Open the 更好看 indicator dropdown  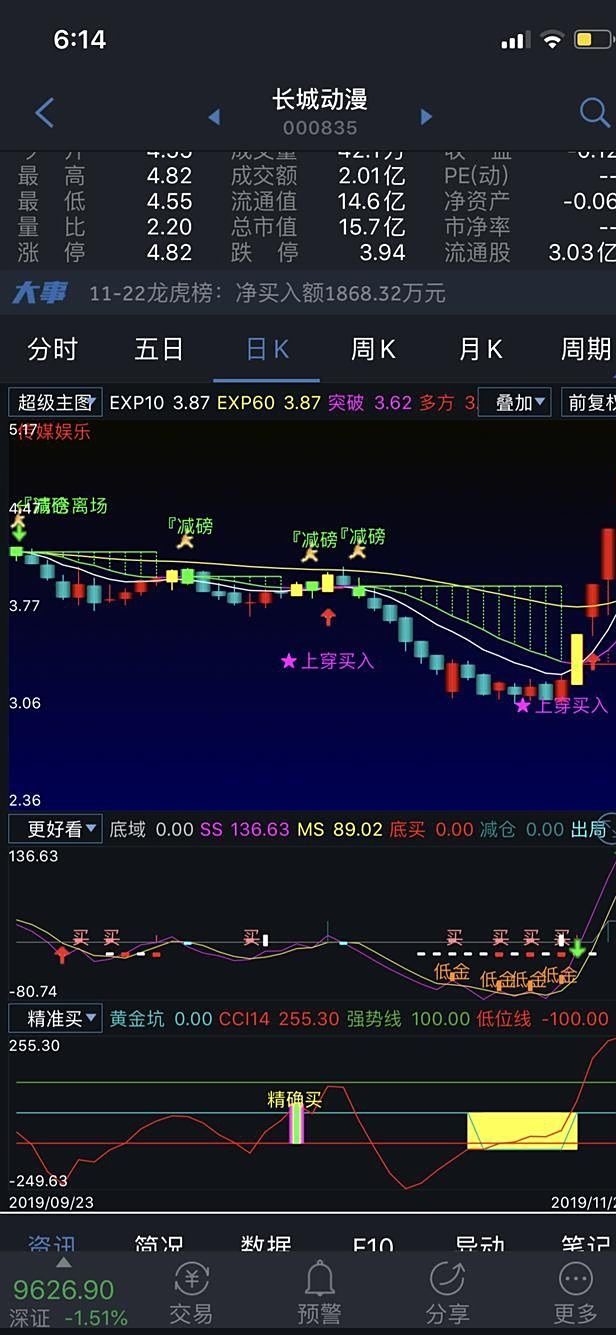[x=55, y=829]
